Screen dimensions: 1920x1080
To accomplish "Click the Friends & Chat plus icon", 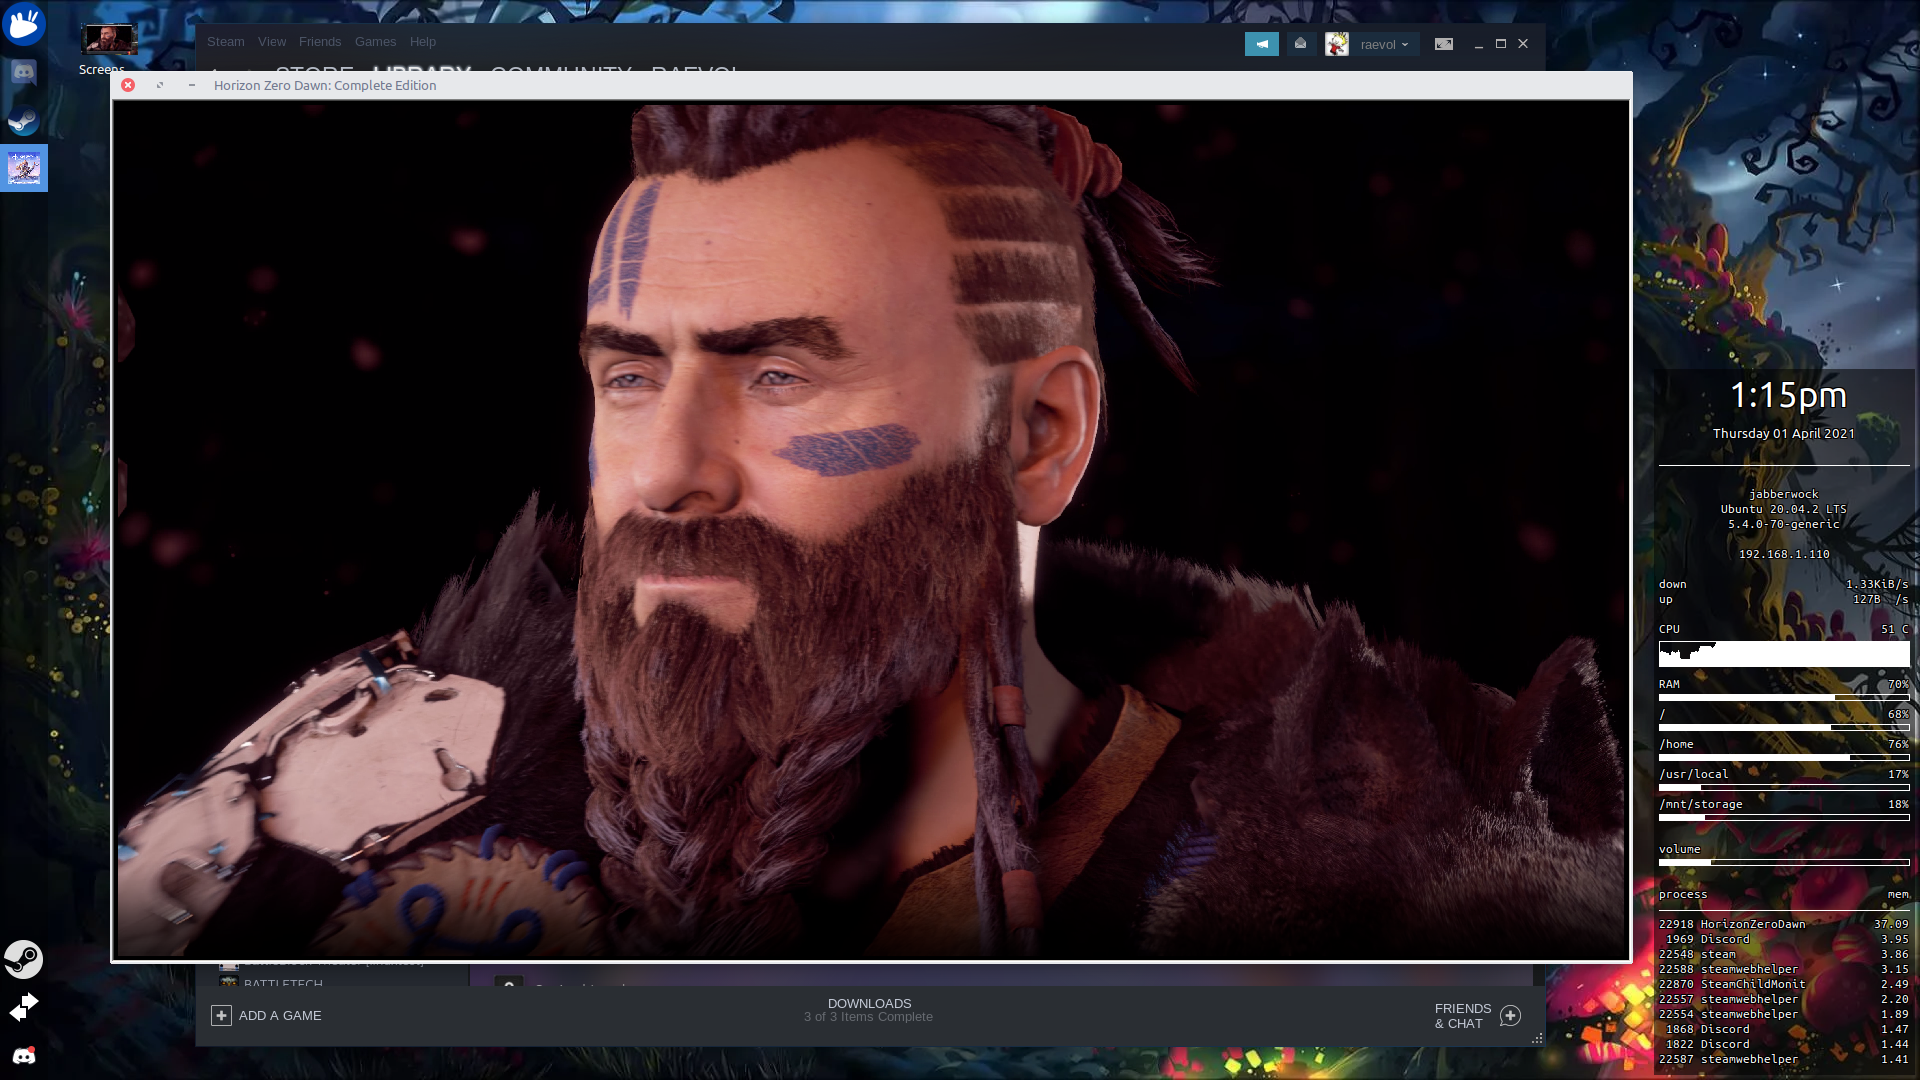I will pos(1510,1016).
